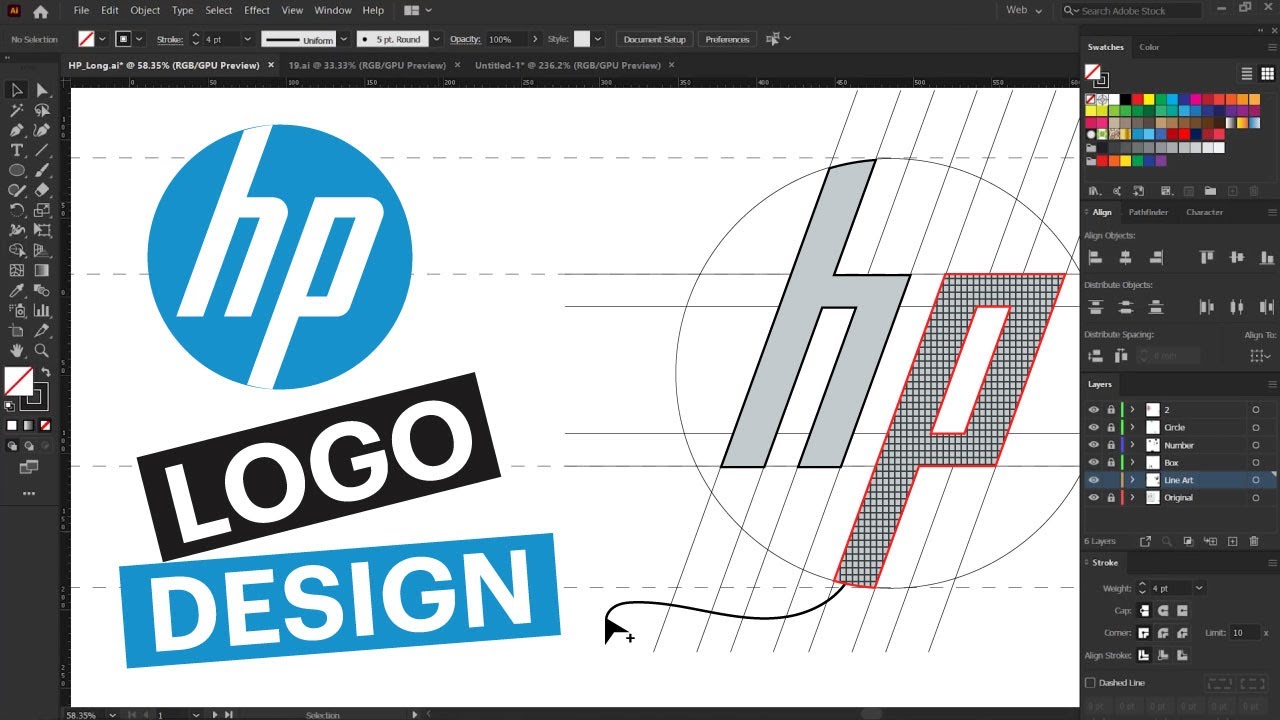
Task: Click the Home icon in top bar
Action: pyautogui.click(x=41, y=11)
